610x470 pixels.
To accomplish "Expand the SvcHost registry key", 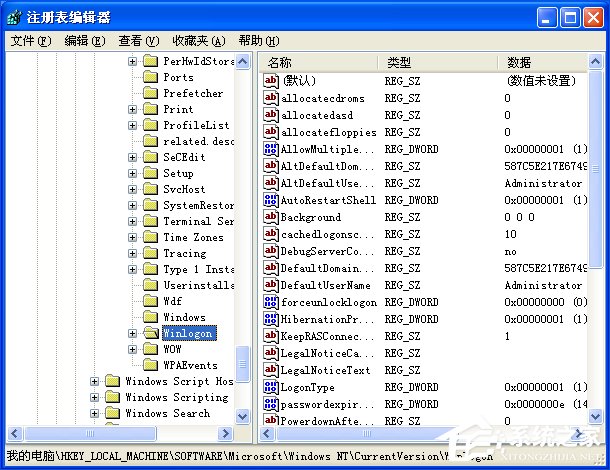I will click(x=132, y=189).
